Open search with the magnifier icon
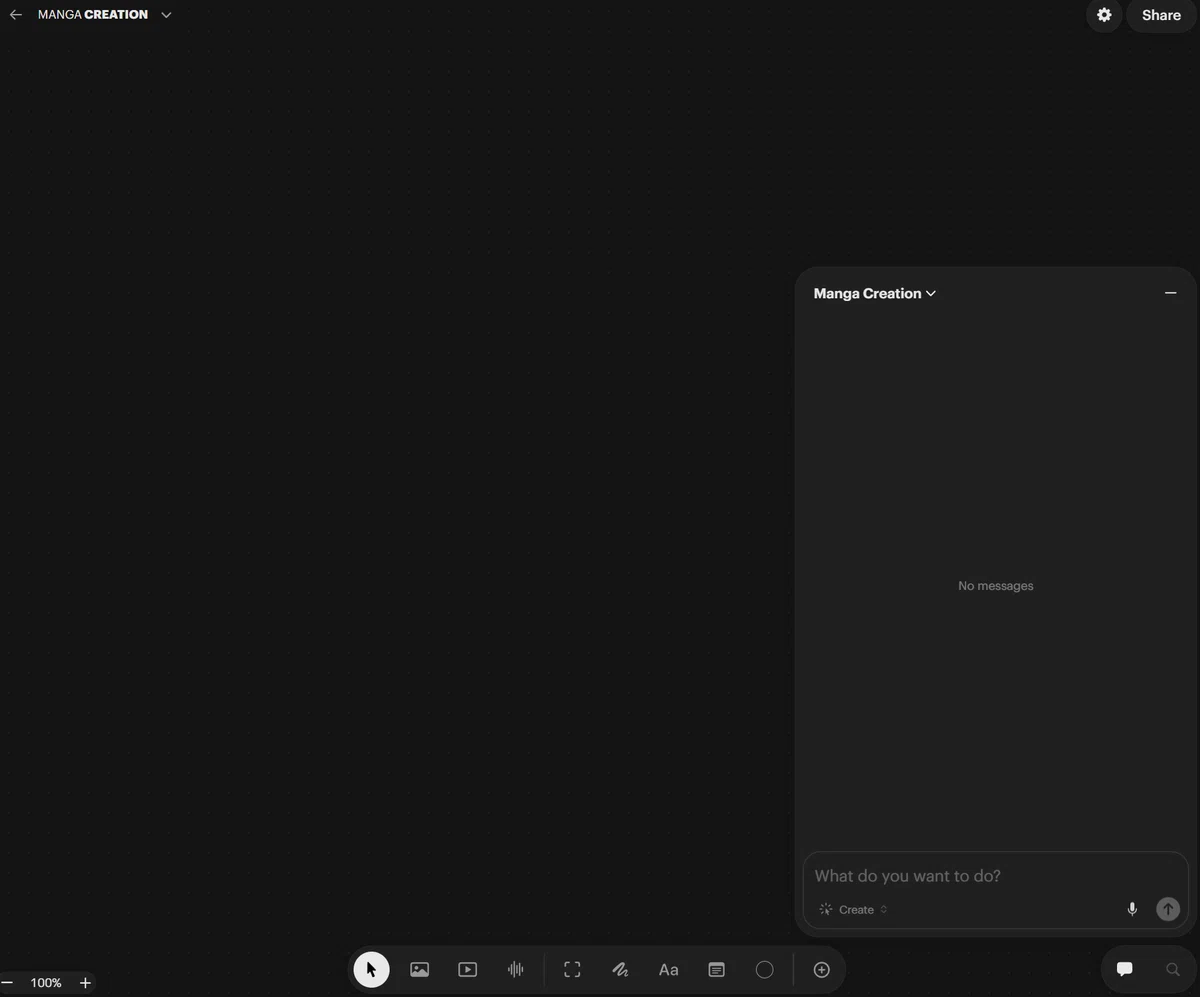Viewport: 1200px width, 997px height. click(x=1172, y=969)
